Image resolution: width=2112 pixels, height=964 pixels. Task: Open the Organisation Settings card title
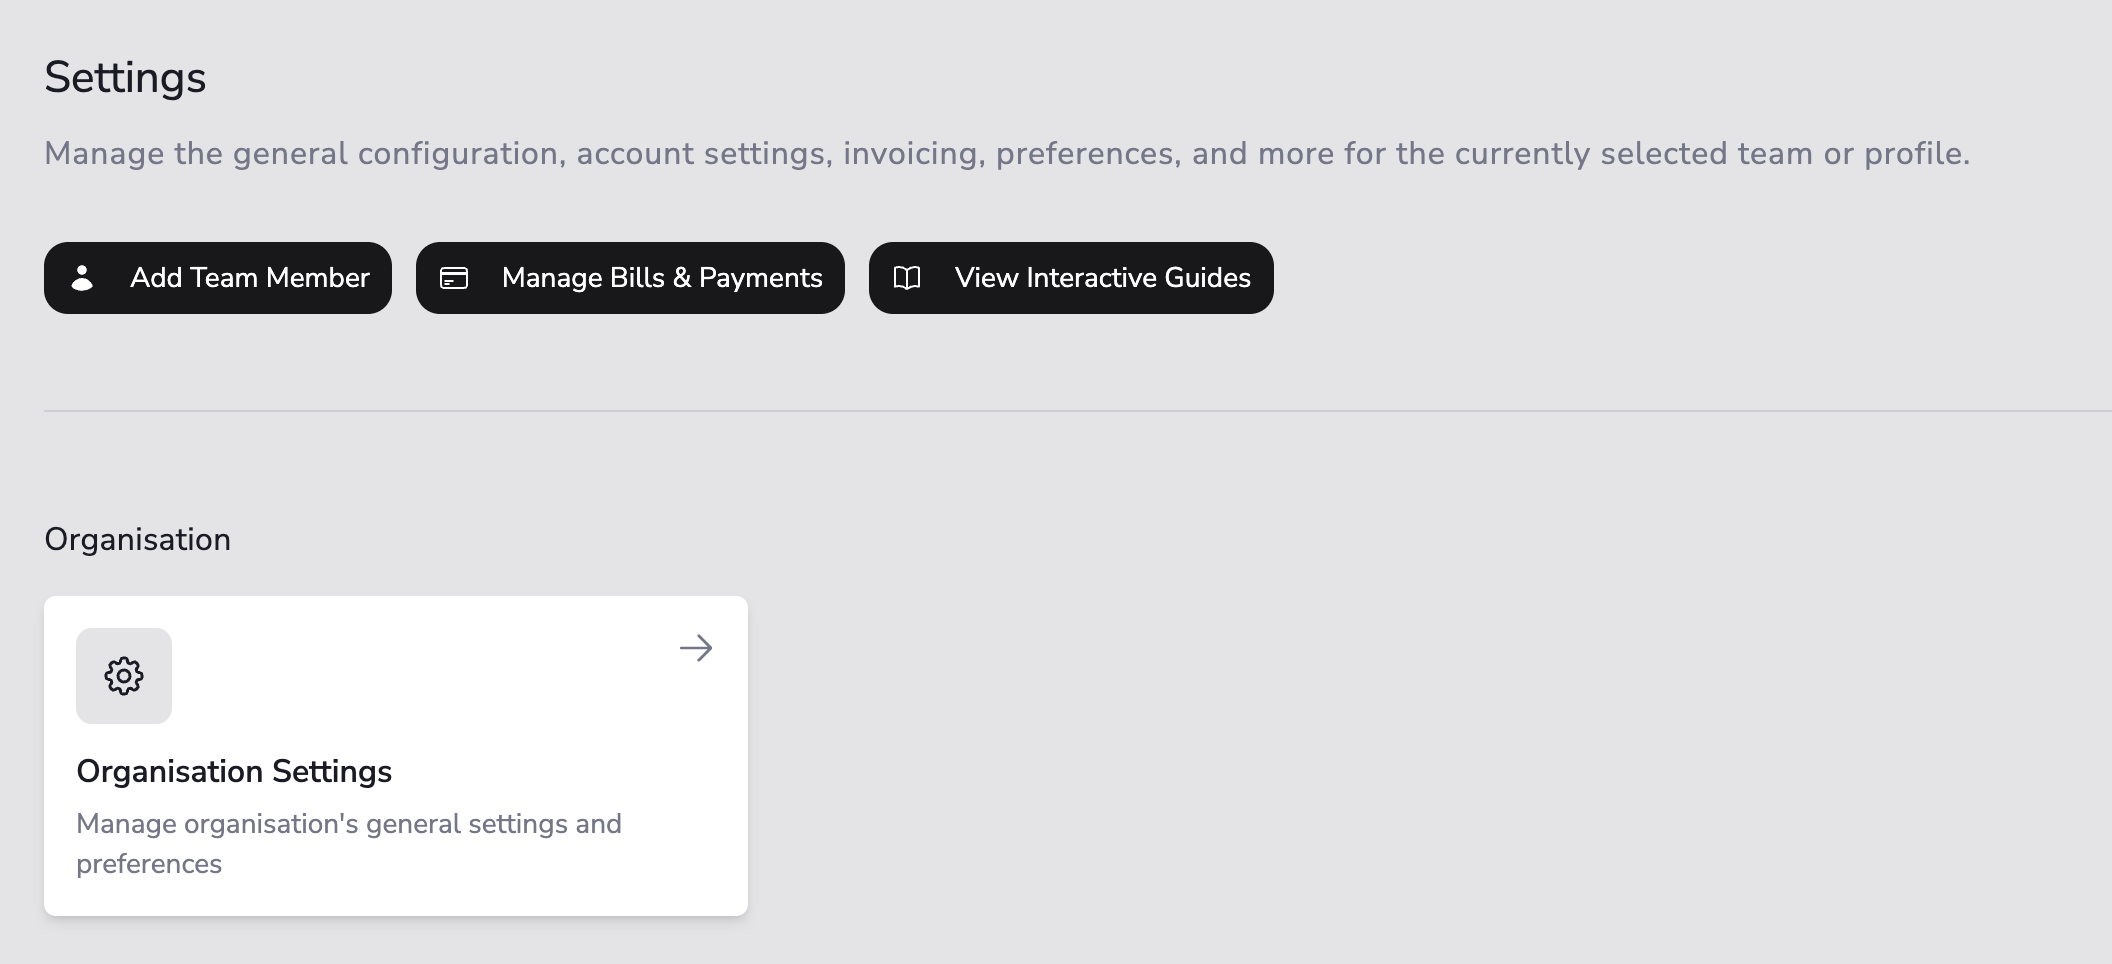[x=234, y=771]
